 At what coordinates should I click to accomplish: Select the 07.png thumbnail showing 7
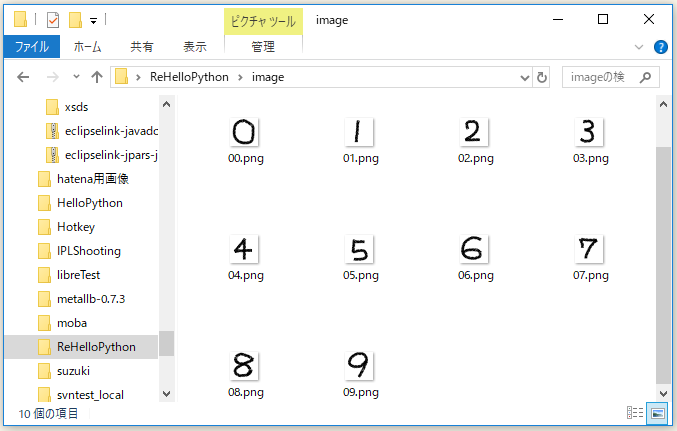tap(589, 249)
